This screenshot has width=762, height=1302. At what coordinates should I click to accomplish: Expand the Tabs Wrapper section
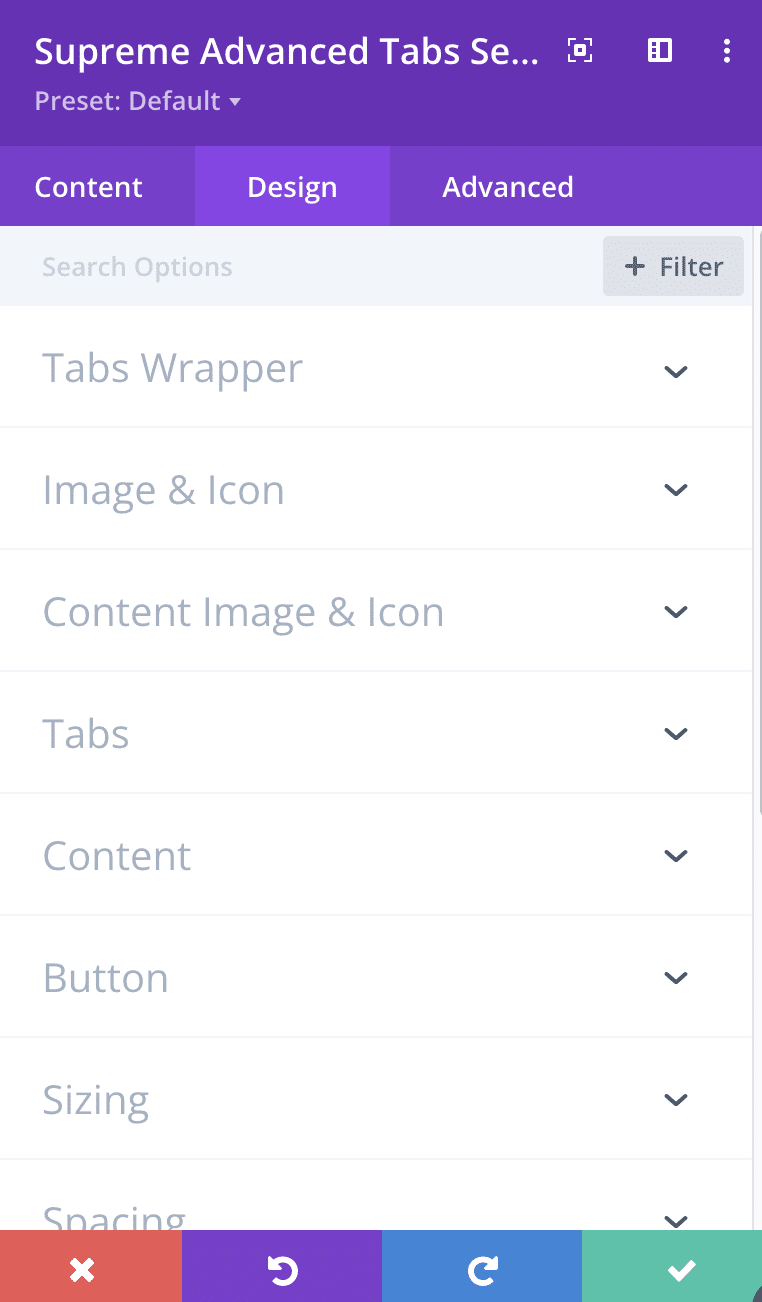click(x=376, y=369)
